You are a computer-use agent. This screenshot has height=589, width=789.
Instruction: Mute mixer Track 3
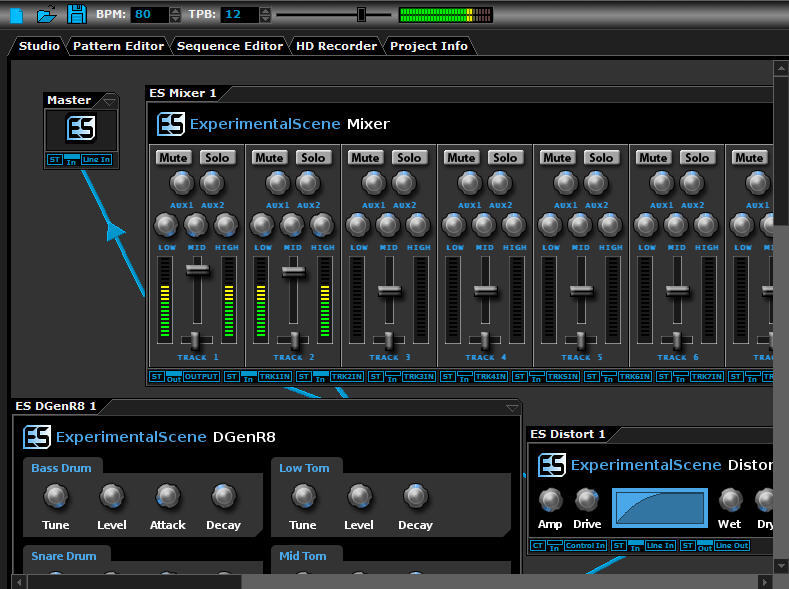tap(365, 157)
